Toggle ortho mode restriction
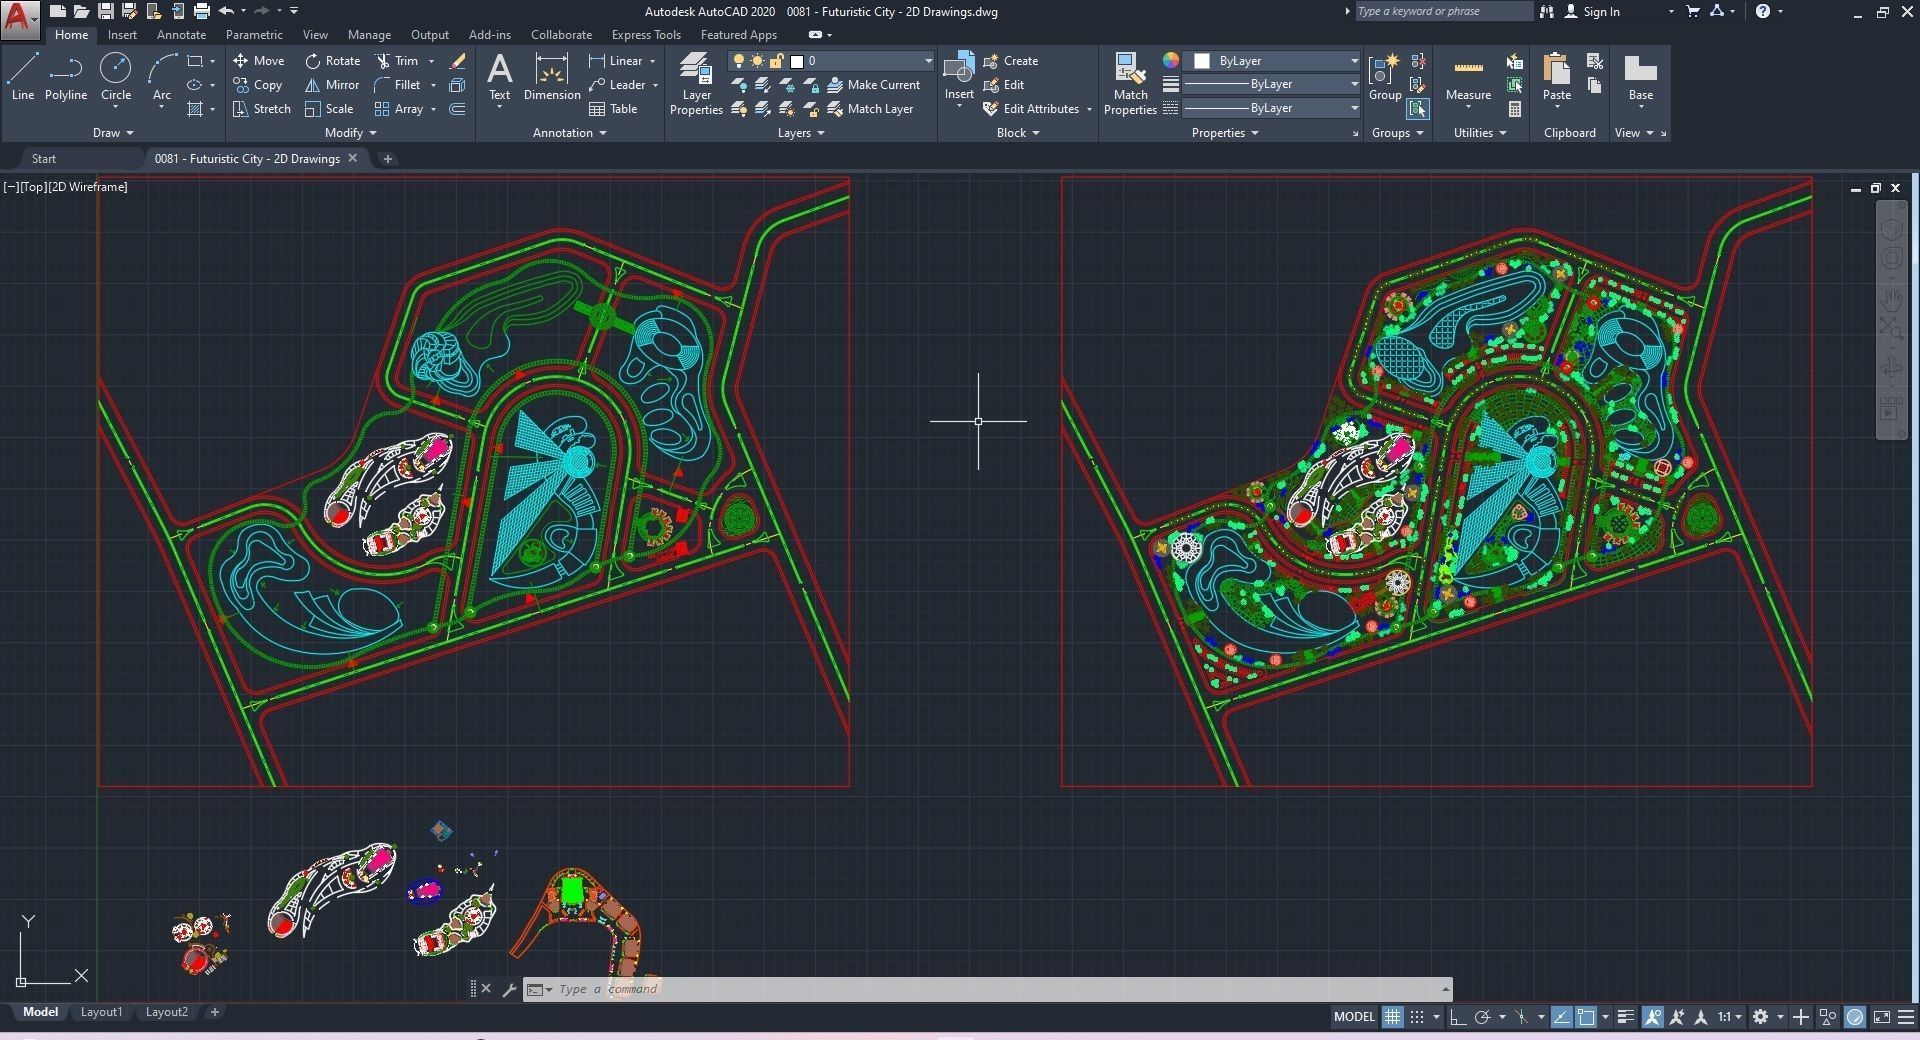1920x1040 pixels. [x=1458, y=1017]
